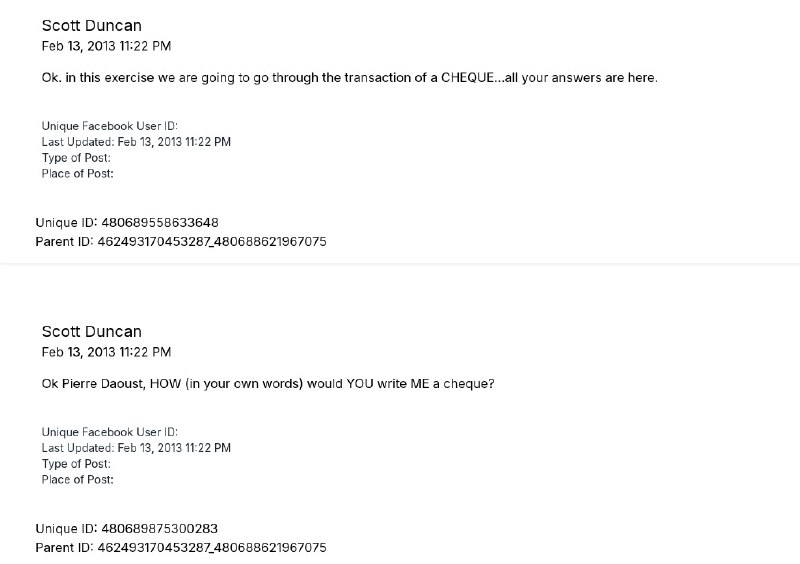
Task: Click the second Scott Duncan author name
Action: (x=91, y=332)
